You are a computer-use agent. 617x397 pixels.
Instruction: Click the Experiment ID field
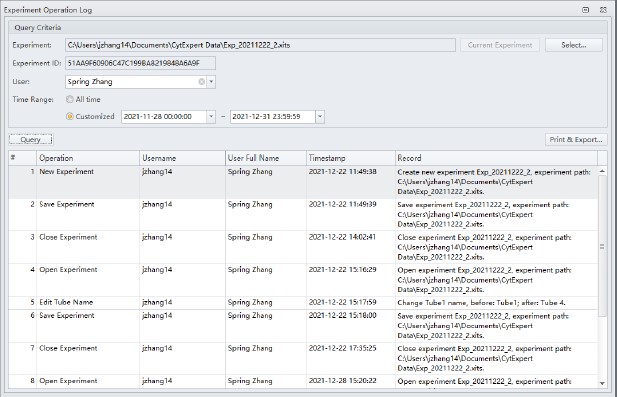140,63
